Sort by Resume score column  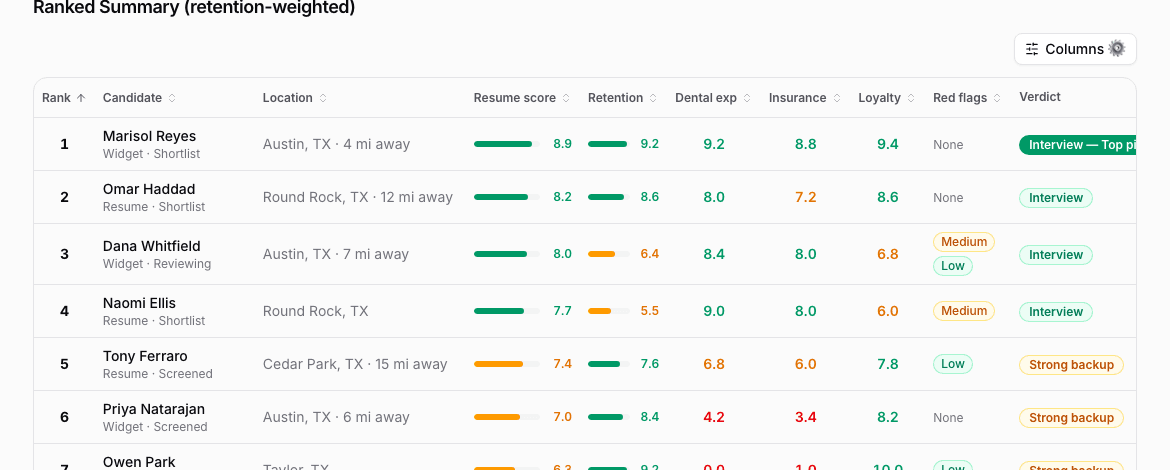522,98
